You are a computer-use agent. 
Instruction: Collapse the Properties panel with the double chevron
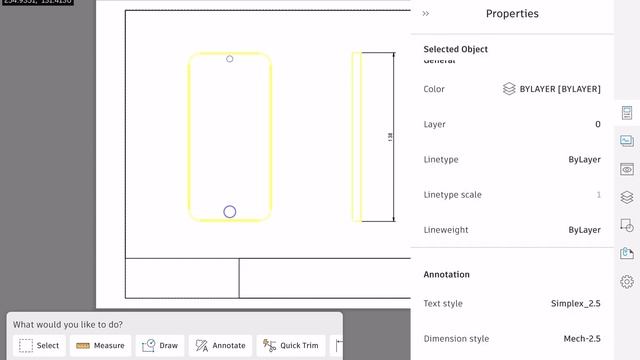coord(426,13)
